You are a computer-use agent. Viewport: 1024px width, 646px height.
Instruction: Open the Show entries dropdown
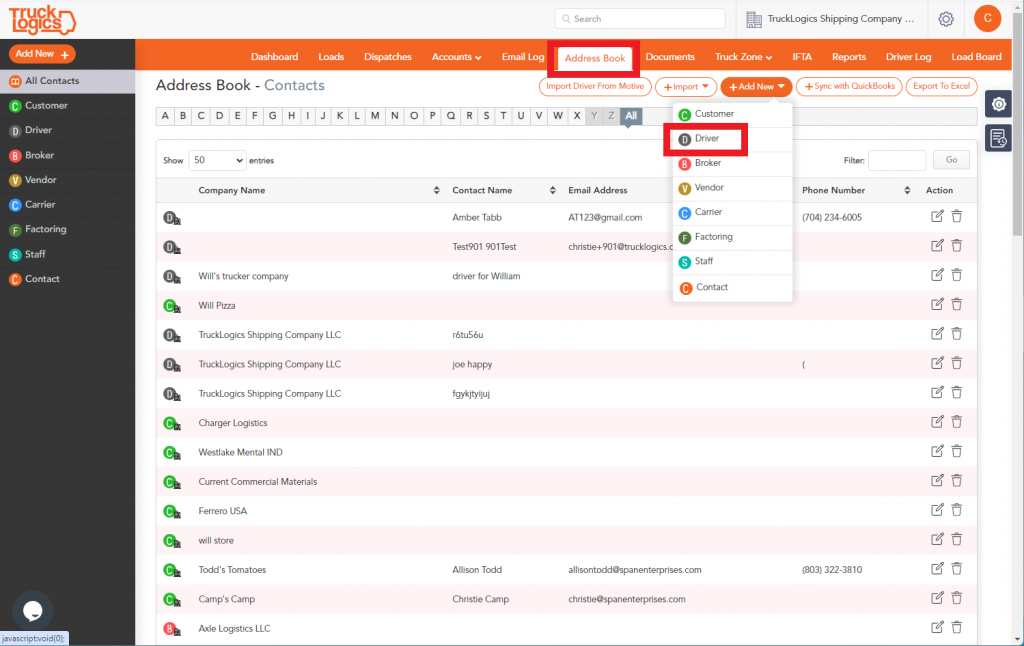217,160
